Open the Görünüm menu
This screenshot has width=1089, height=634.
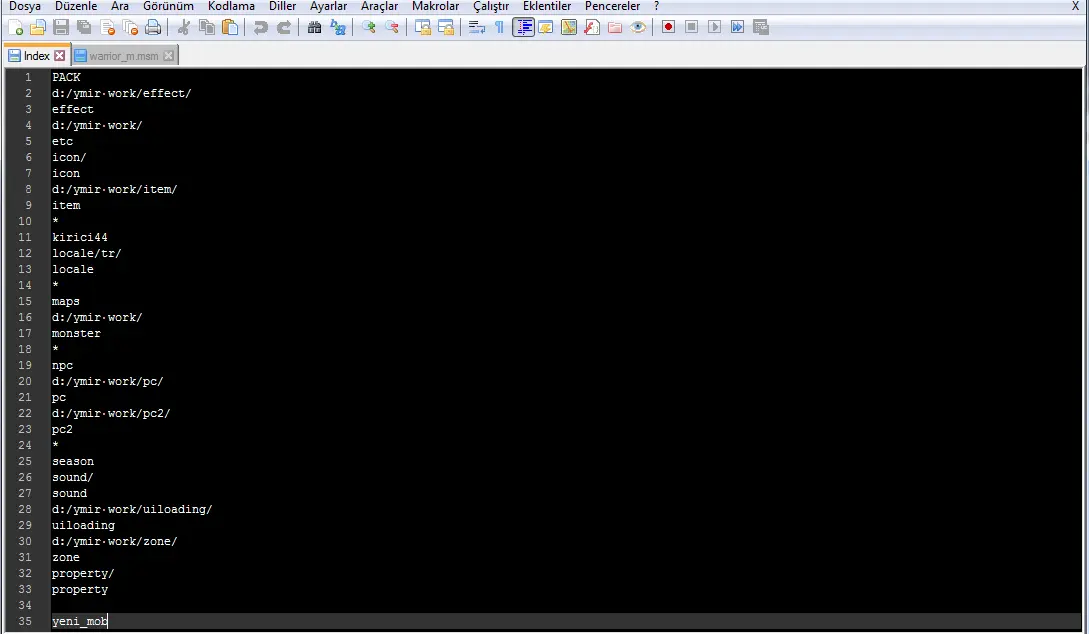click(x=168, y=6)
